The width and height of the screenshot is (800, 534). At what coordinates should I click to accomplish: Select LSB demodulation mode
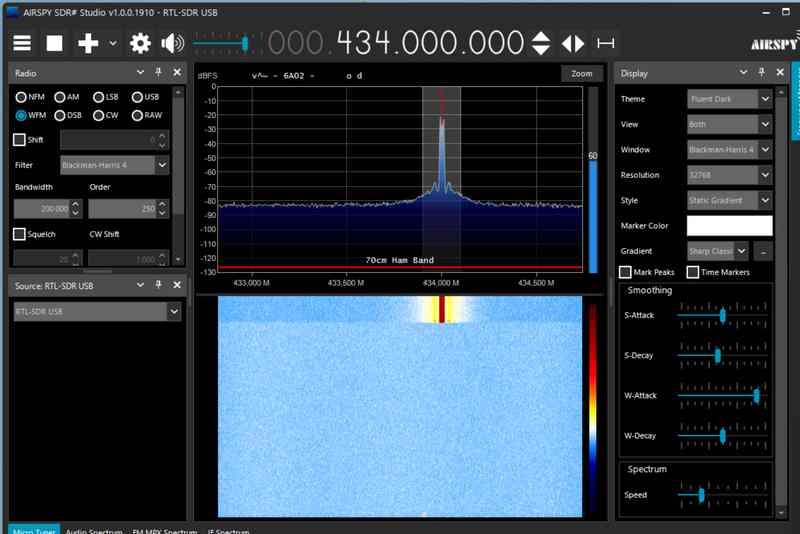[x=106, y=97]
